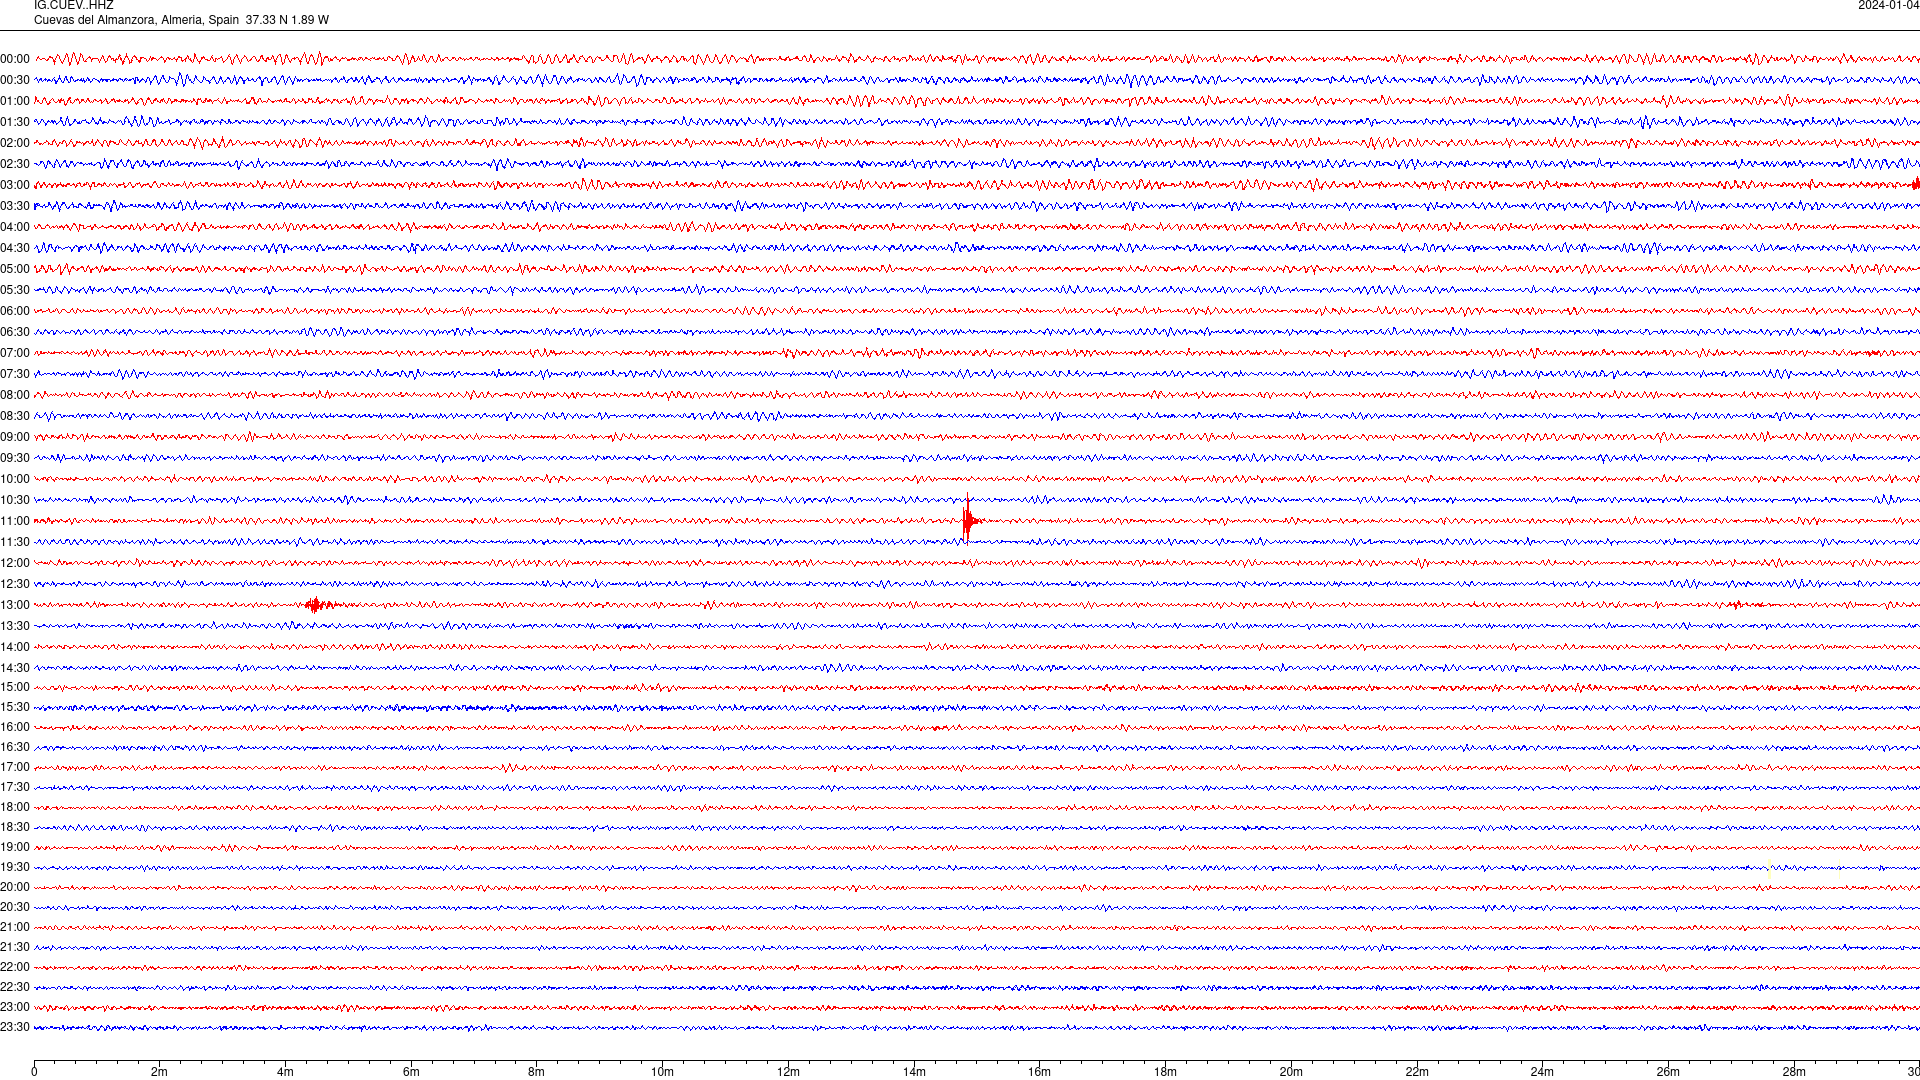Click the red burst ending the 03:00 trace
This screenshot has height=1080, width=1920.
[x=1916, y=184]
